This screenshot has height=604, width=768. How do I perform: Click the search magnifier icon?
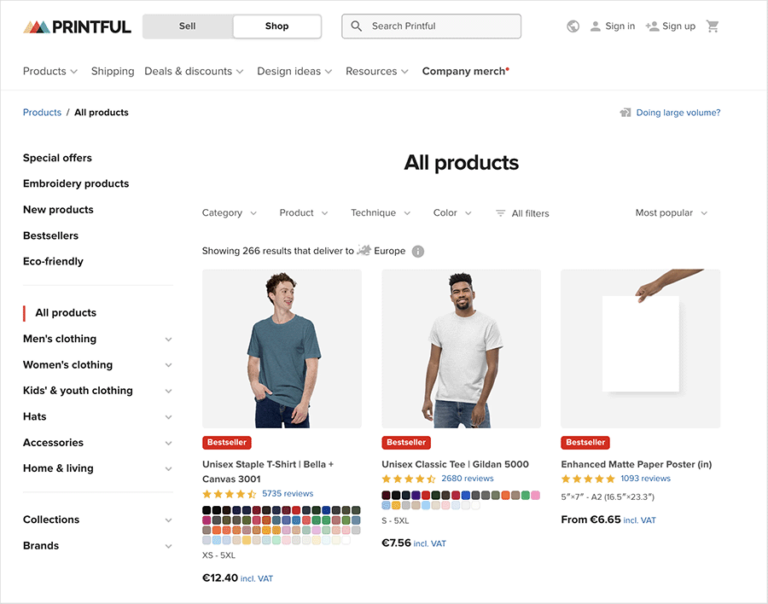357,26
